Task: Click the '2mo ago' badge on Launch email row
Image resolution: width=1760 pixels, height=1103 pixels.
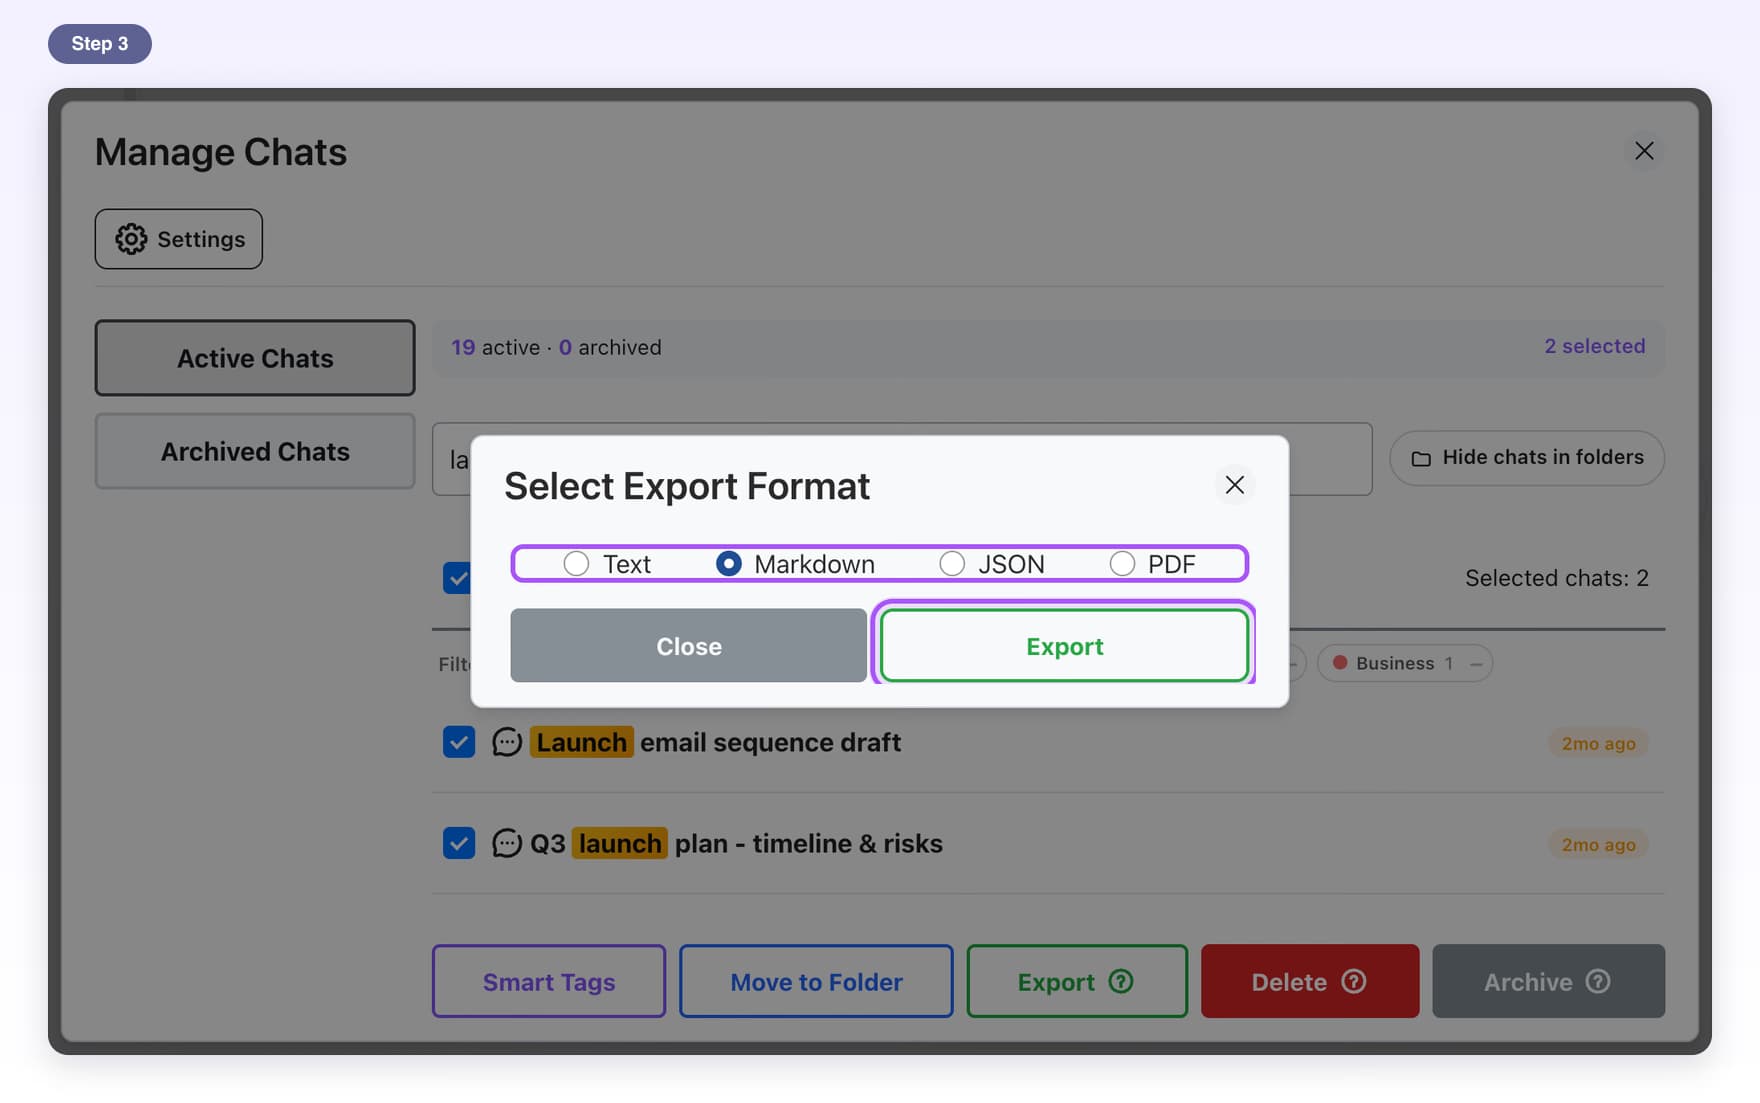Action: pyautogui.click(x=1598, y=743)
